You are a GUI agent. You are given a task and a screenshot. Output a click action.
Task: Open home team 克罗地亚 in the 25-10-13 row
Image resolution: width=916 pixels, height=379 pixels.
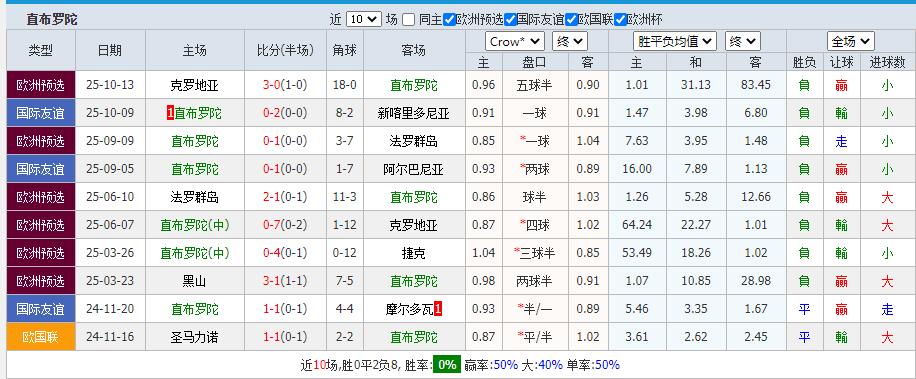pos(195,85)
